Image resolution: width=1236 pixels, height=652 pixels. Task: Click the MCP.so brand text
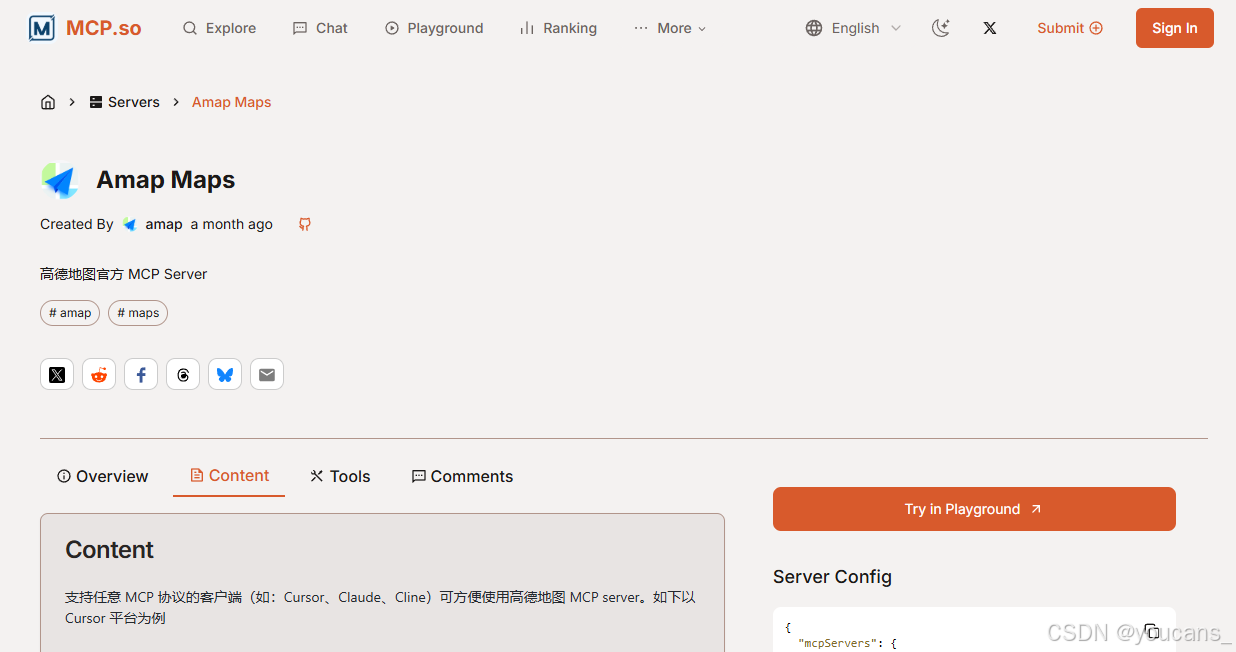click(x=104, y=28)
